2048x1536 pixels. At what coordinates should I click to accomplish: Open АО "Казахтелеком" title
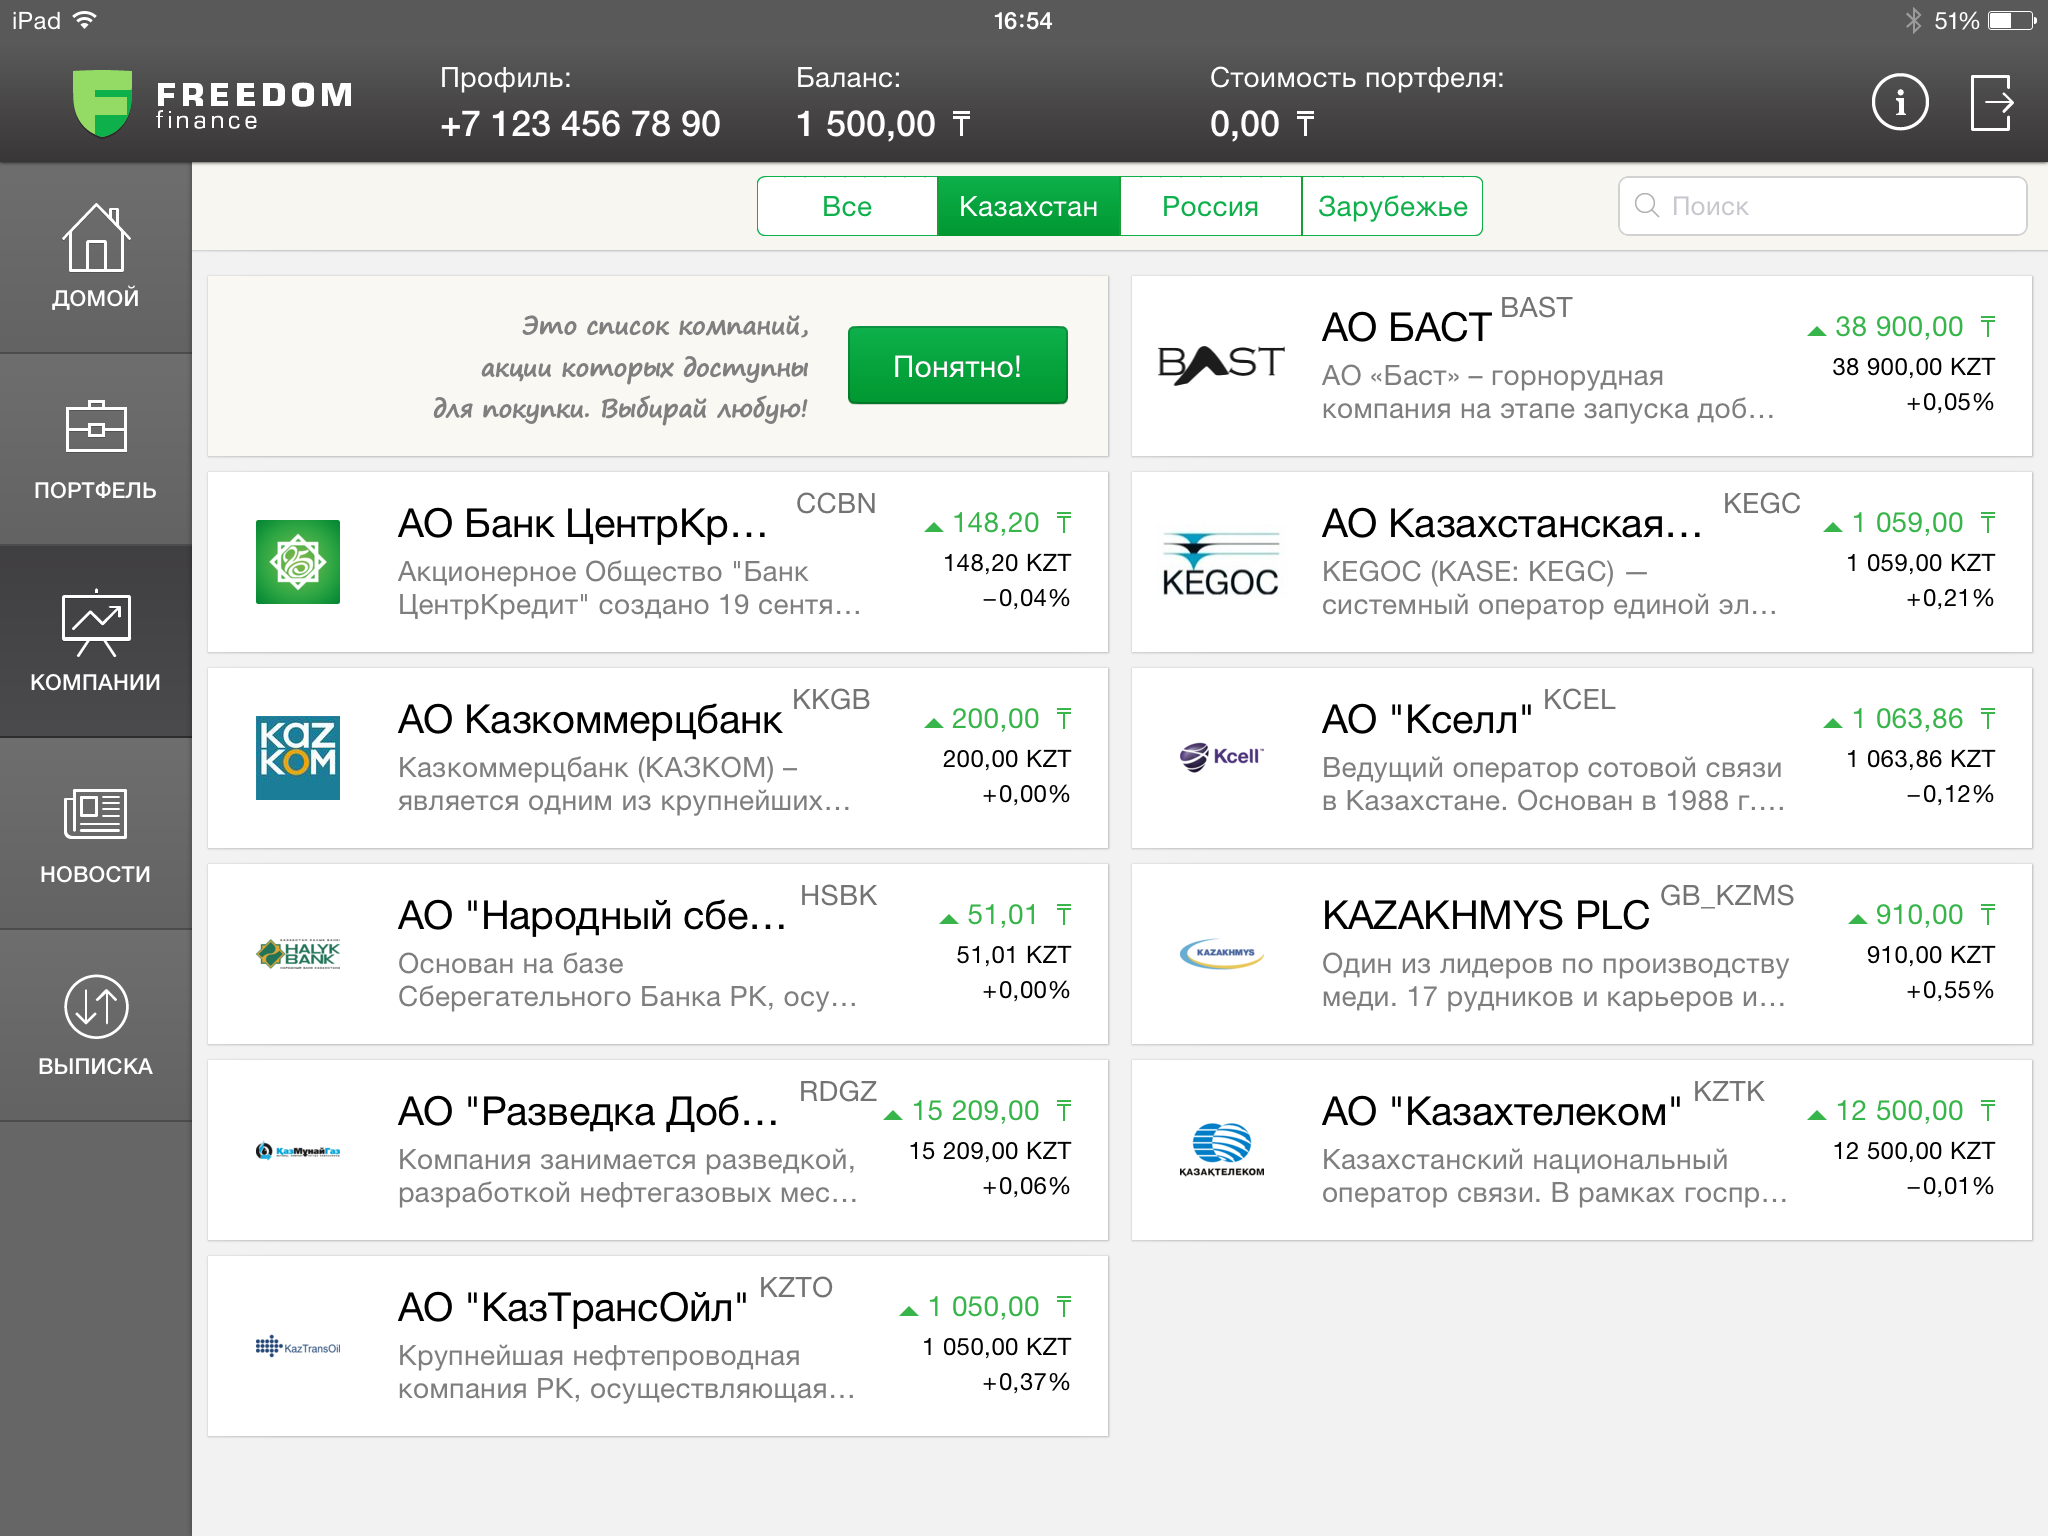coord(1501,1112)
